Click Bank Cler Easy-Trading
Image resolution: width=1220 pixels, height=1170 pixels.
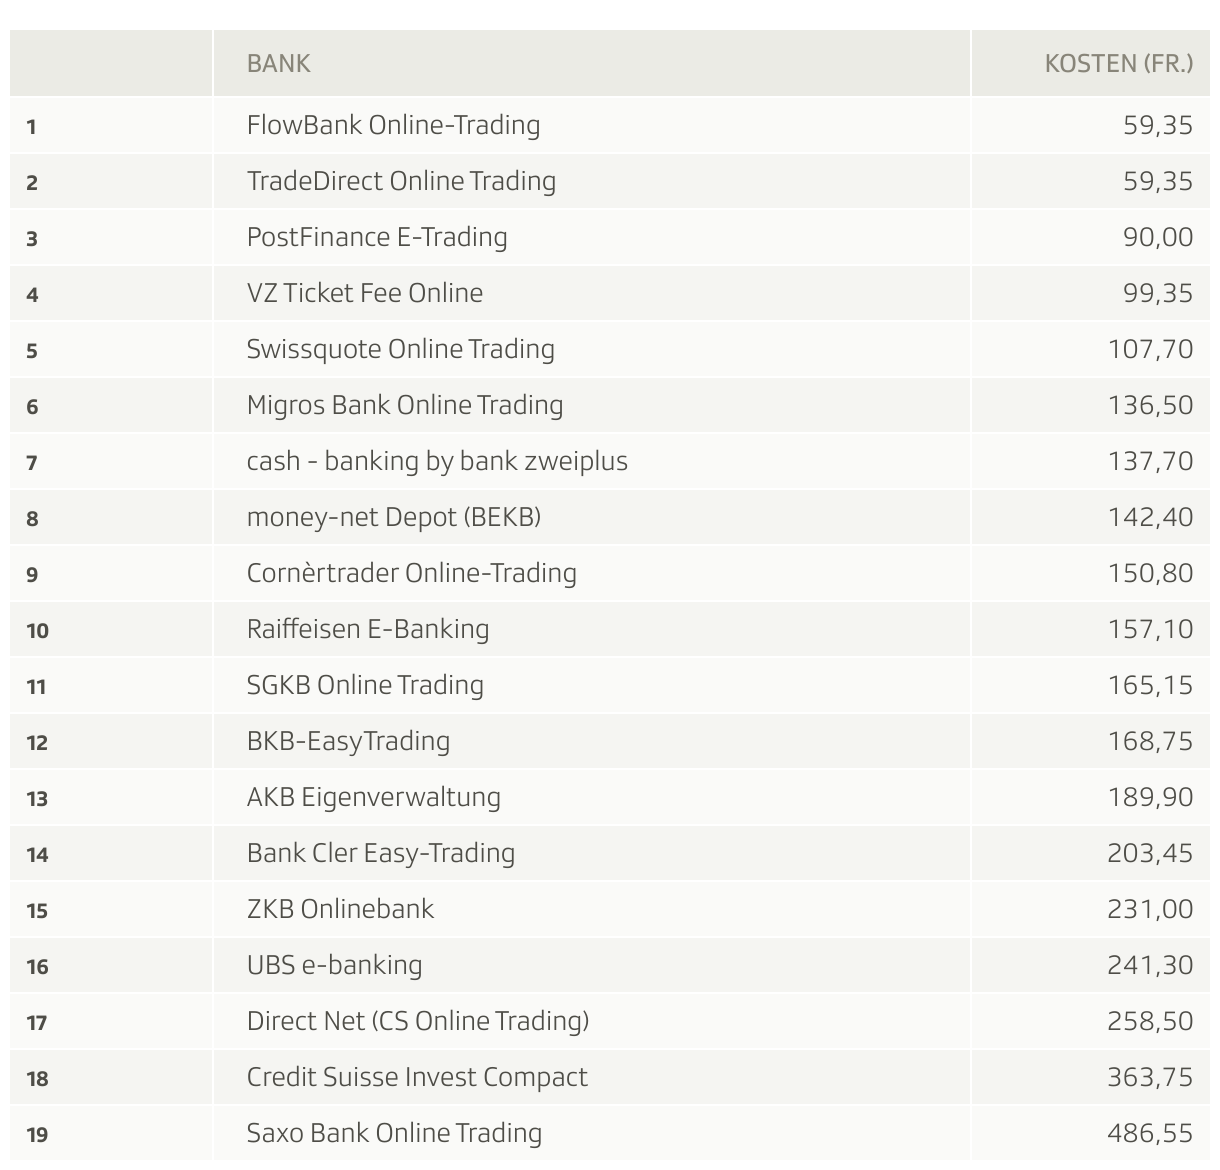[x=381, y=853]
